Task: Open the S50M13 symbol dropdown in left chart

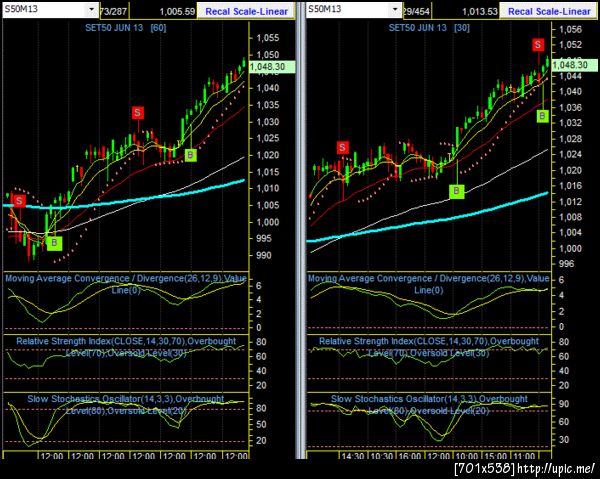Action: click(x=91, y=9)
